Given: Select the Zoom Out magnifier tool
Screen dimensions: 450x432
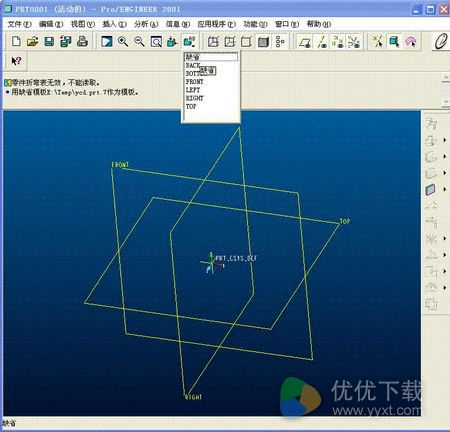Looking at the screenshot, I should coord(139,41).
